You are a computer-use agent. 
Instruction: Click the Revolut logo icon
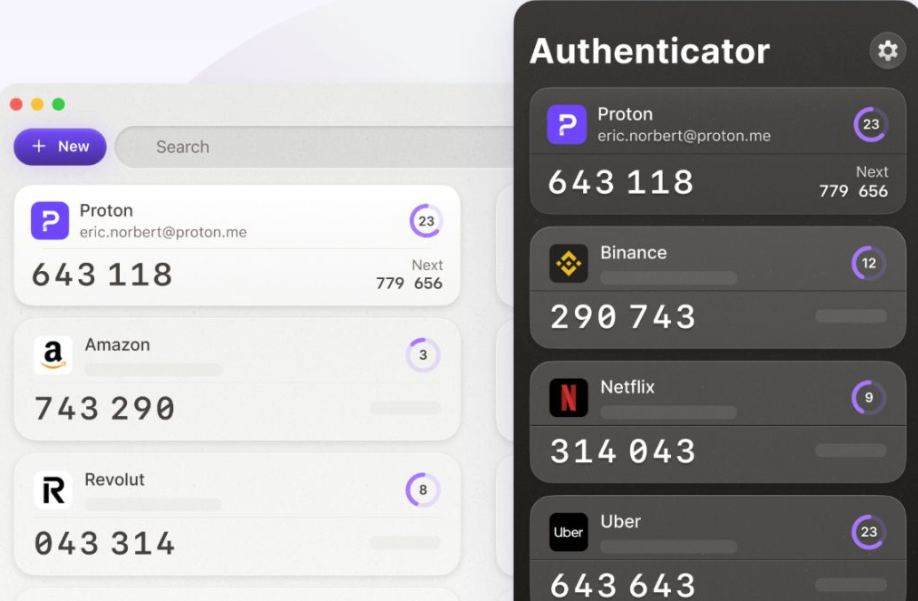coord(53,490)
